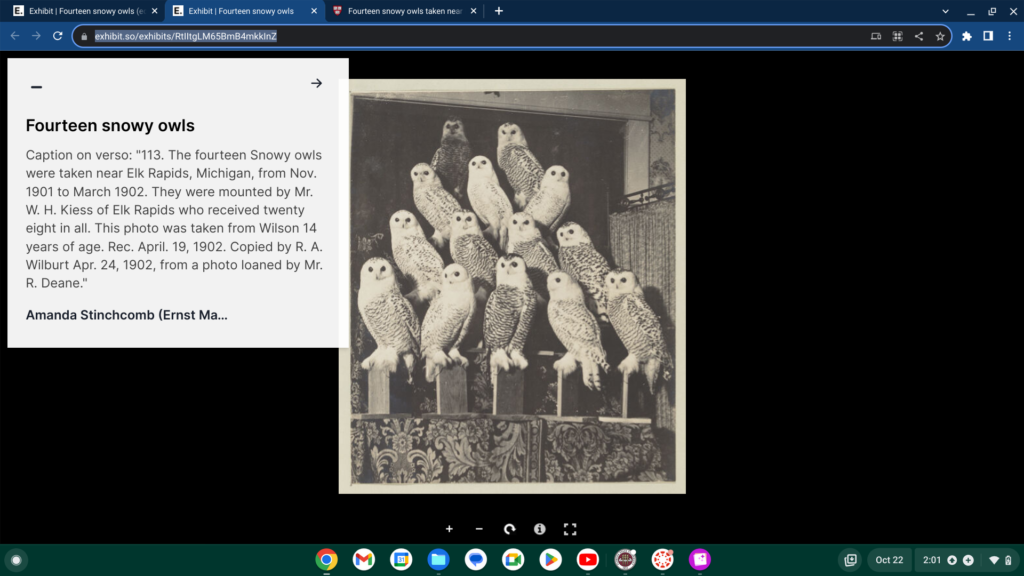Cast or send page to devices icon
Screen dimensions: 1024x576
coord(876,37)
